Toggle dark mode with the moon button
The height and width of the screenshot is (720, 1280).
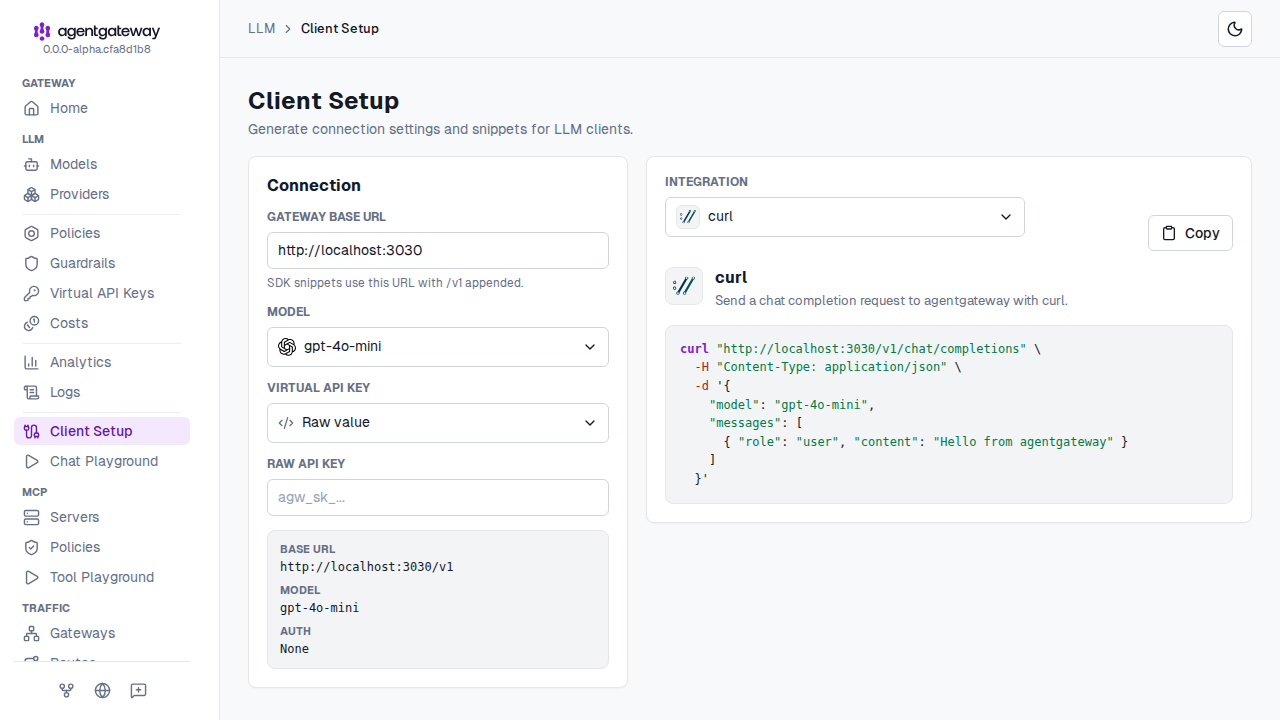point(1235,29)
